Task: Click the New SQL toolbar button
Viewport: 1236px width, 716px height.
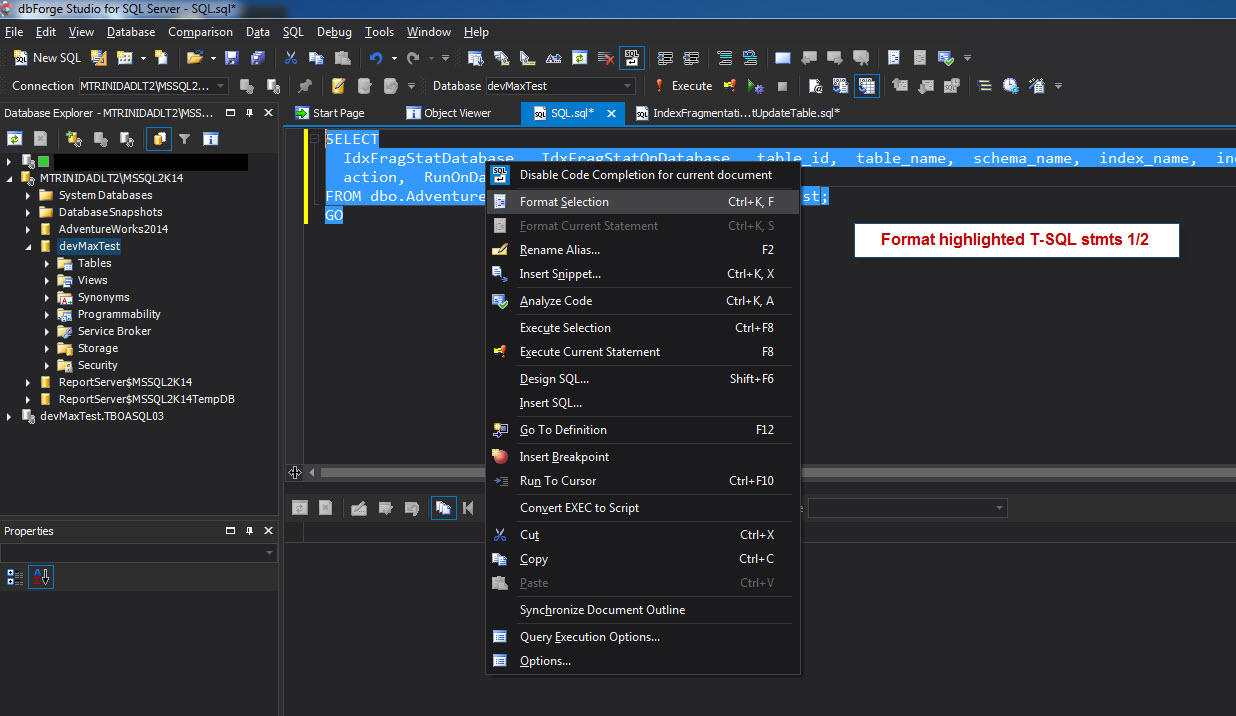Action: (x=47, y=58)
